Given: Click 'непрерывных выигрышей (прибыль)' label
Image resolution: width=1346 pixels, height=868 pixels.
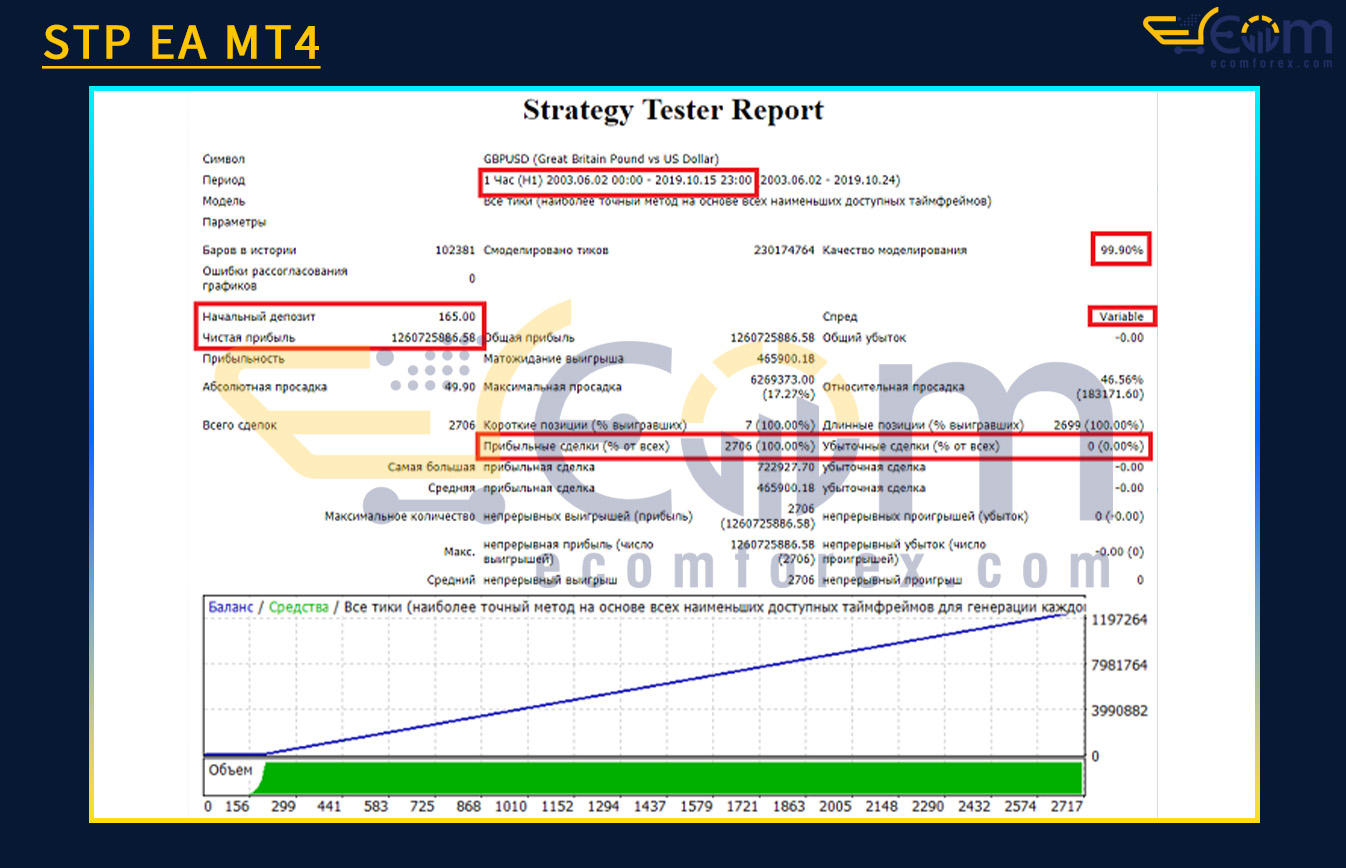Looking at the screenshot, I should click(587, 516).
